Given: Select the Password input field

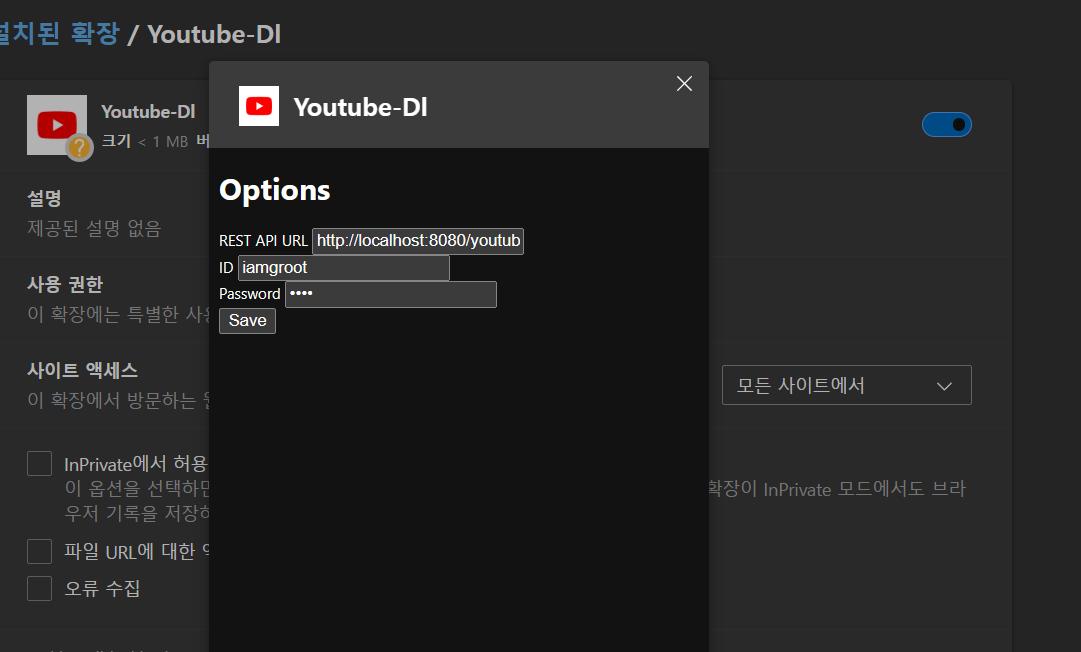Looking at the screenshot, I should (x=390, y=294).
